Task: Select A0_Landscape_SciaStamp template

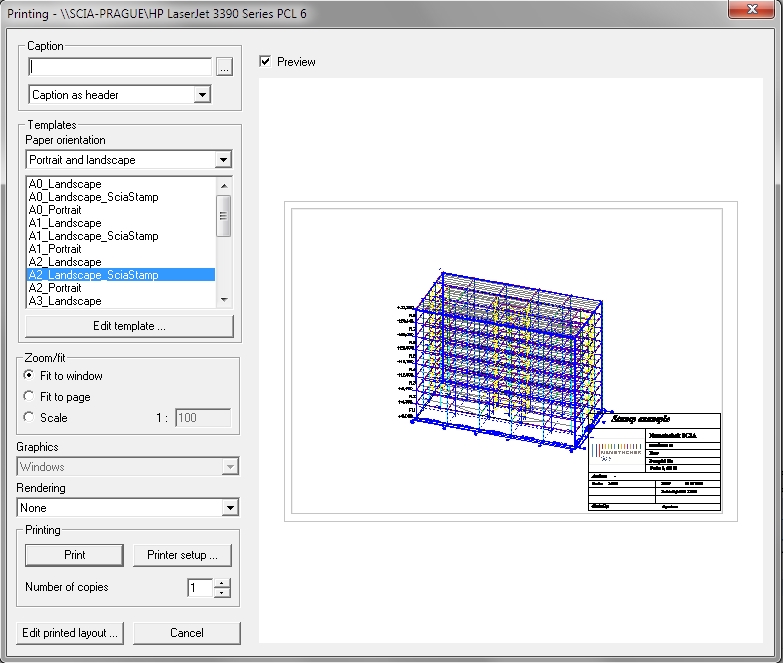Action: click(93, 197)
